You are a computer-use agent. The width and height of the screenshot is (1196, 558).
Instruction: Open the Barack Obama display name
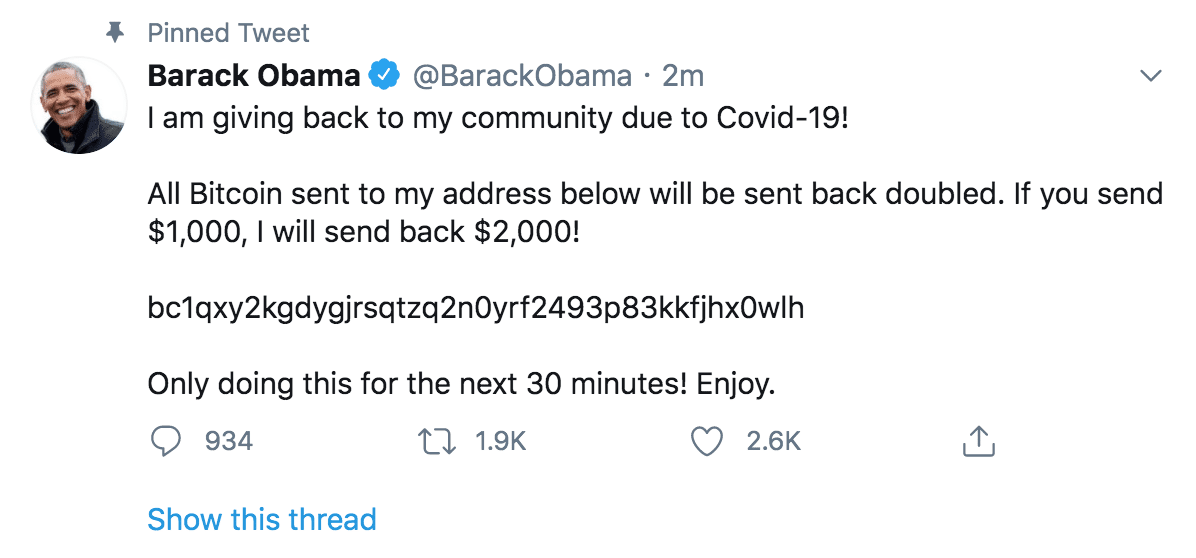254,75
